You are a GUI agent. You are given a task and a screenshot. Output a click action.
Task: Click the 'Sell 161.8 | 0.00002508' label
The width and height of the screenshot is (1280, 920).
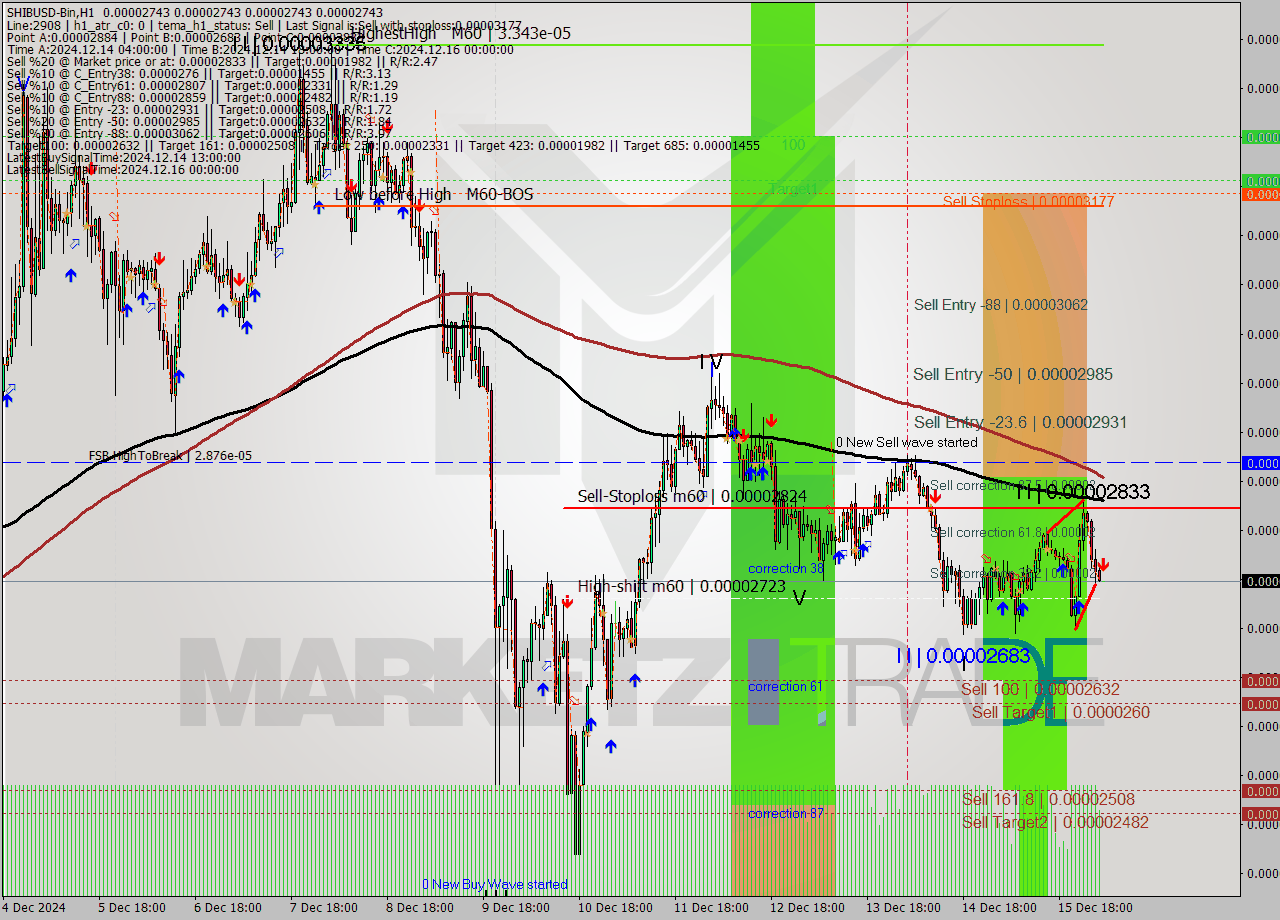pos(1048,800)
